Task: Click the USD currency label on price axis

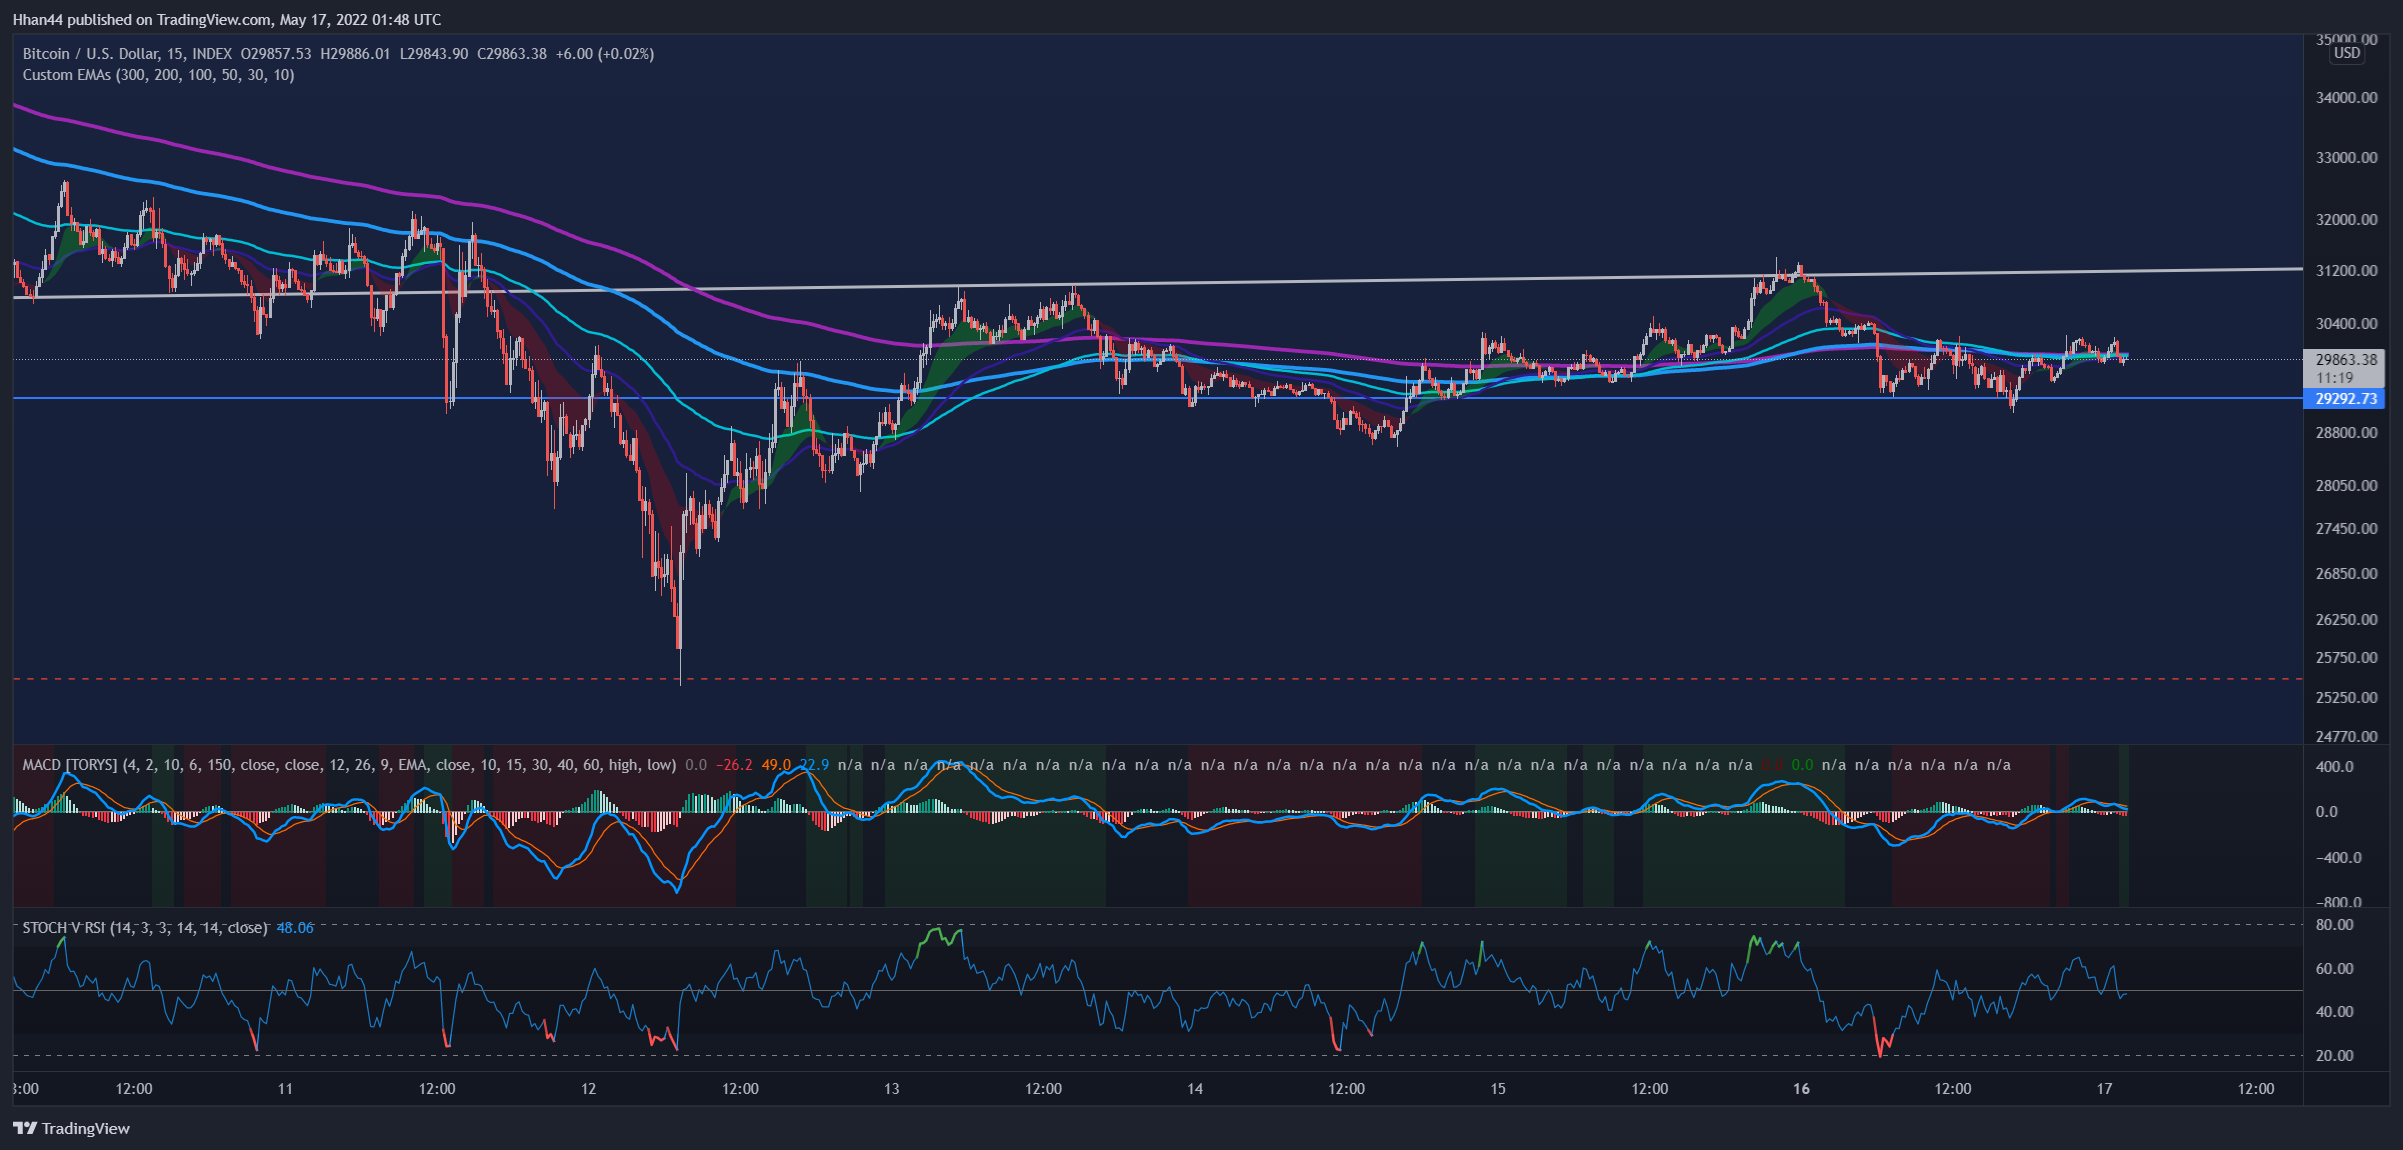Action: tap(2347, 53)
